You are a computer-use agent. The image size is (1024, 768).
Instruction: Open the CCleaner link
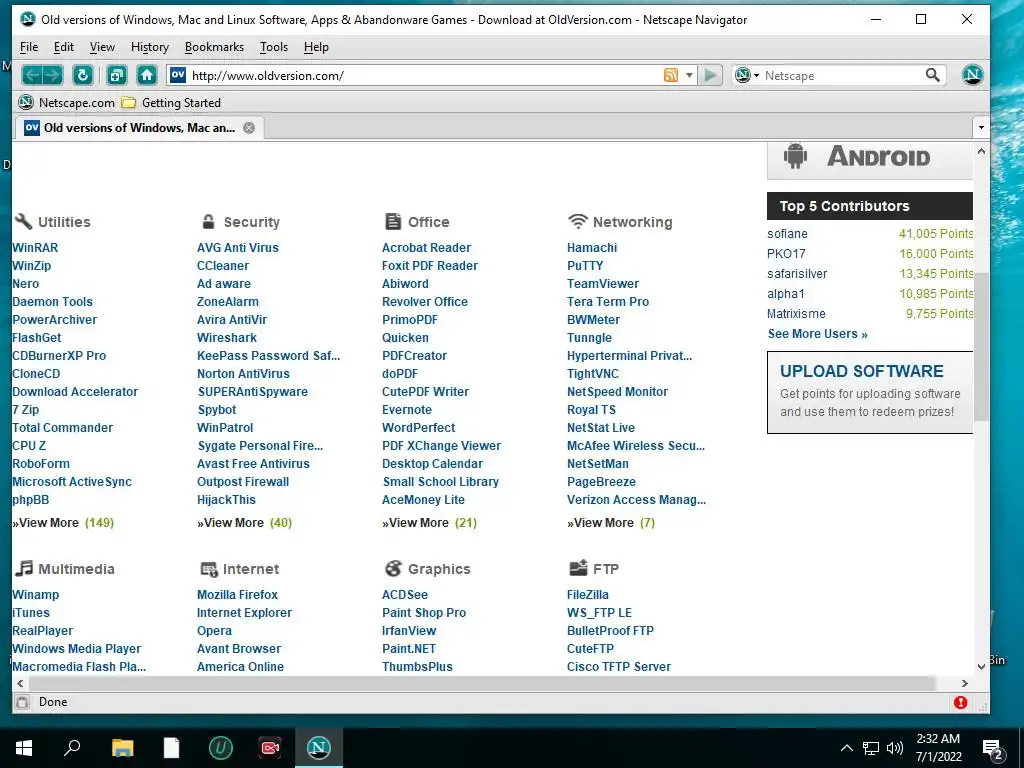click(223, 266)
